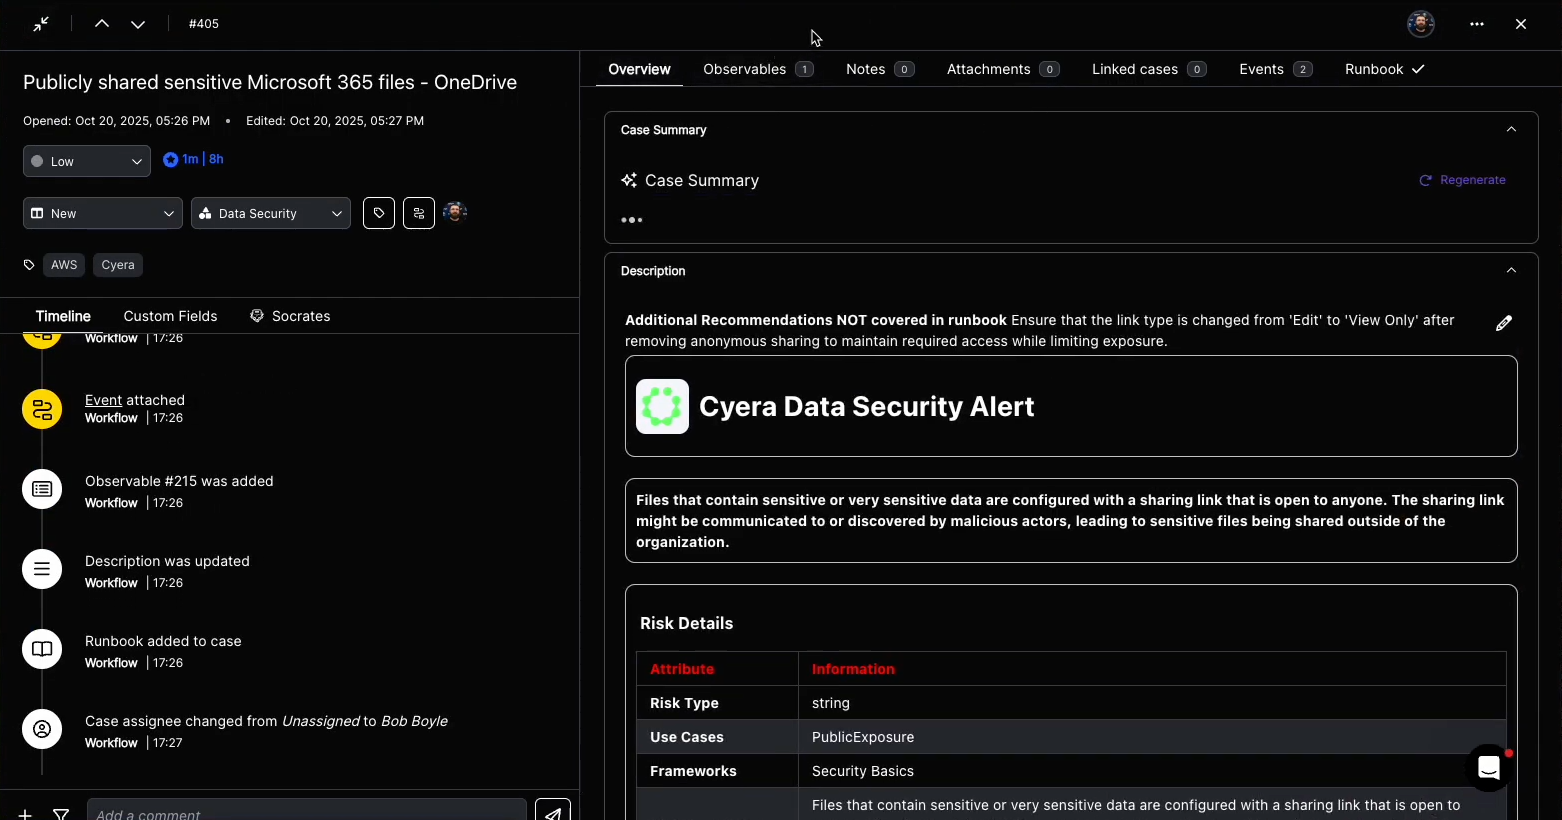Collapse the Description section
Screen dimensions: 1562x820
tap(1511, 271)
